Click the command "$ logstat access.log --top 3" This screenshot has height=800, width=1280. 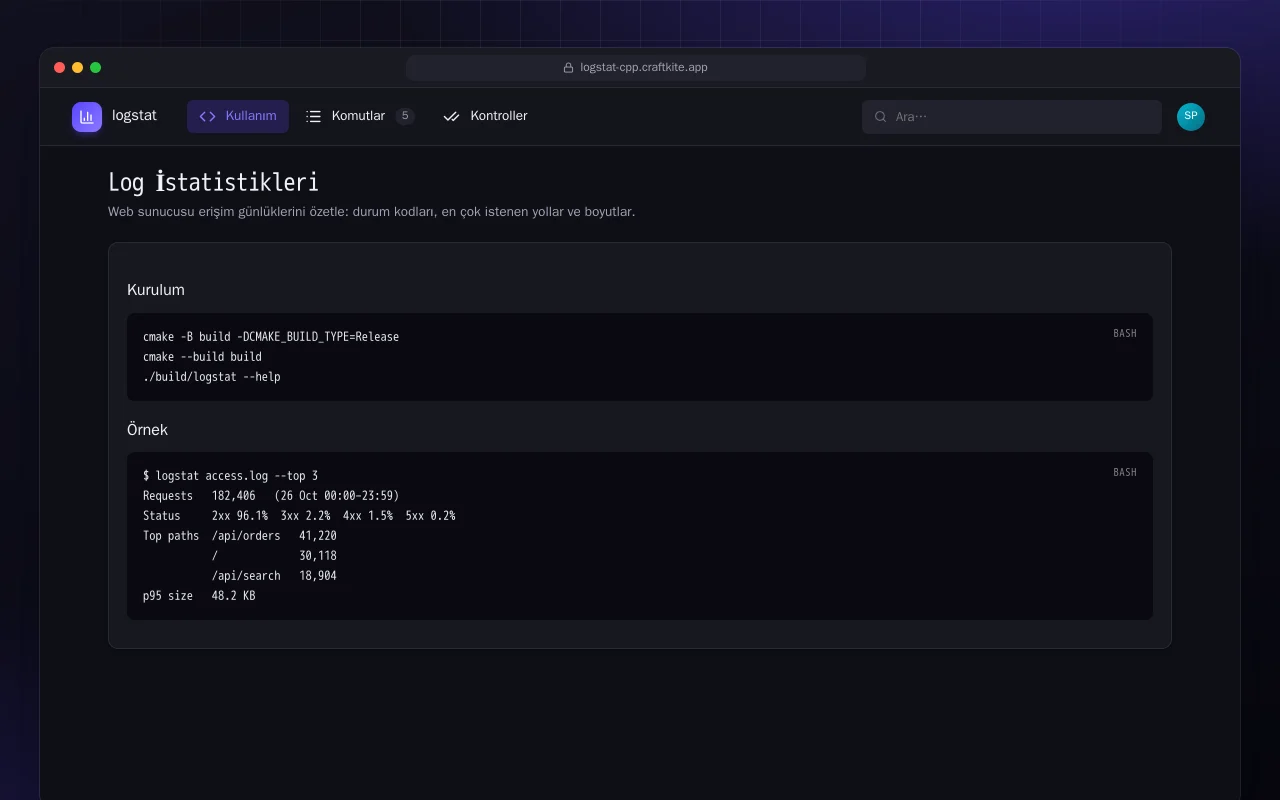[231, 476]
